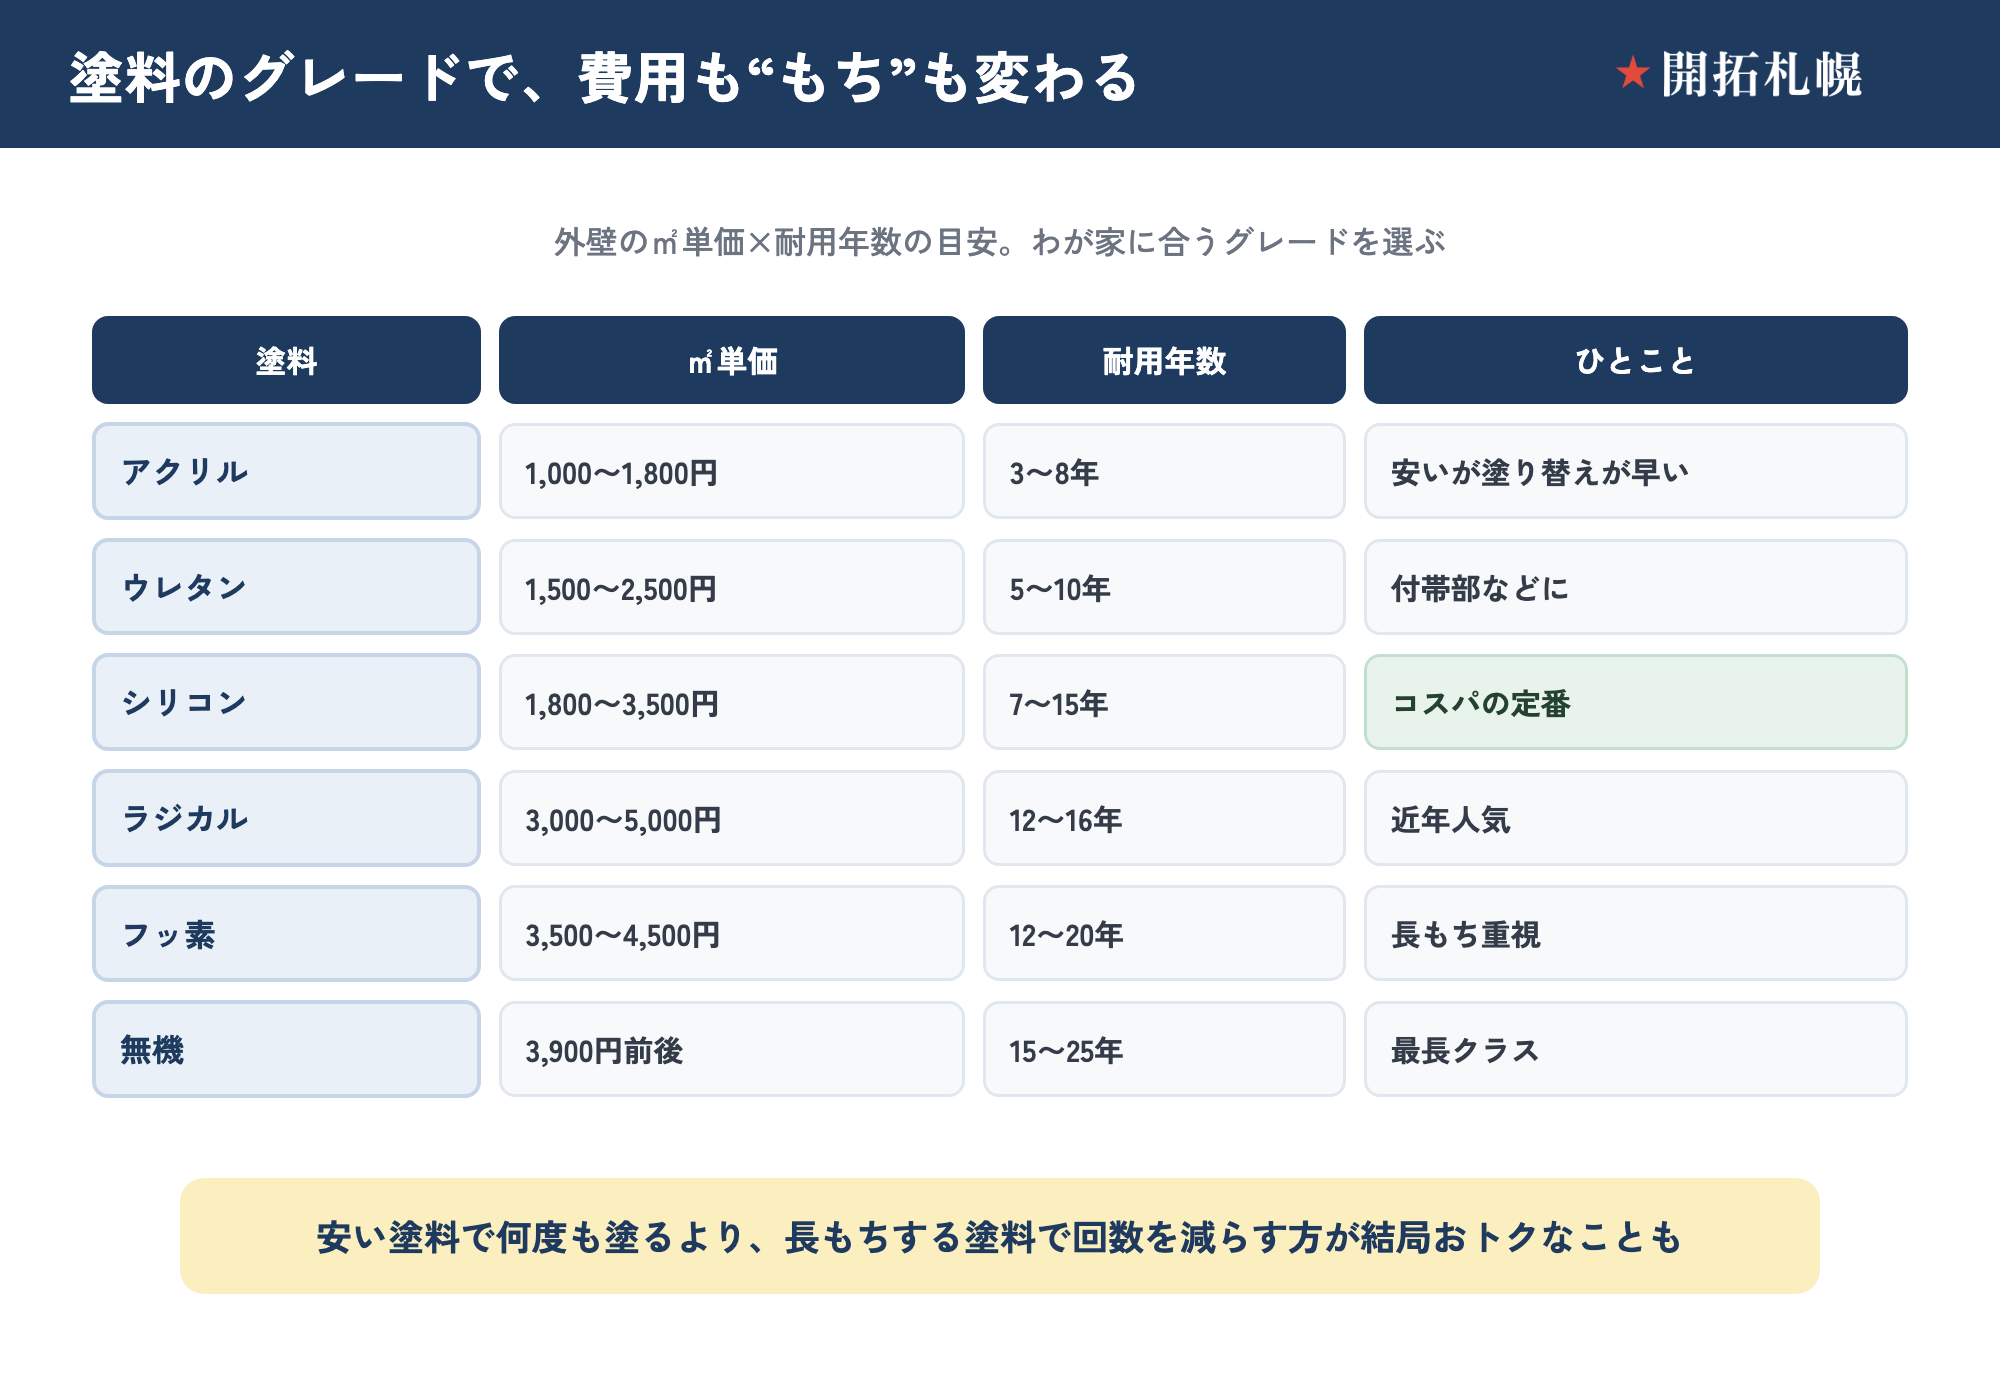
Task: Click the yellow banner starting 安い塗料で何度も塗るより
Action: (x=1000, y=1236)
